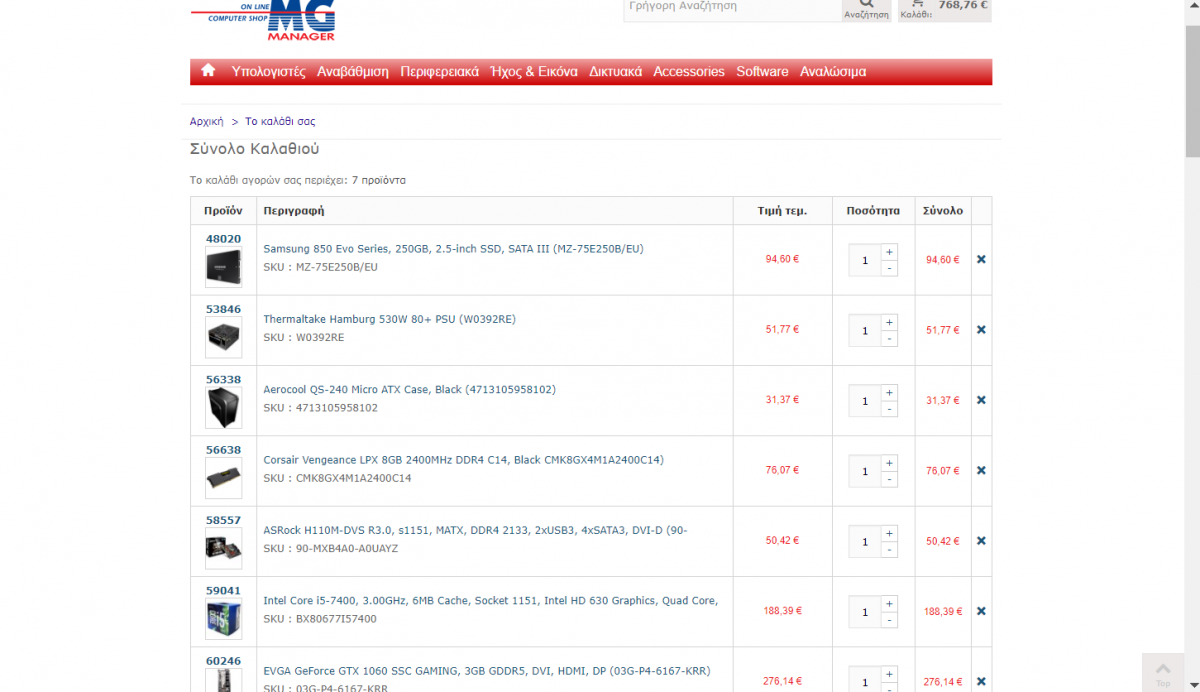1200x692 pixels.
Task: Click the Samsung SSD product thumbnail
Action: pyautogui.click(x=223, y=268)
